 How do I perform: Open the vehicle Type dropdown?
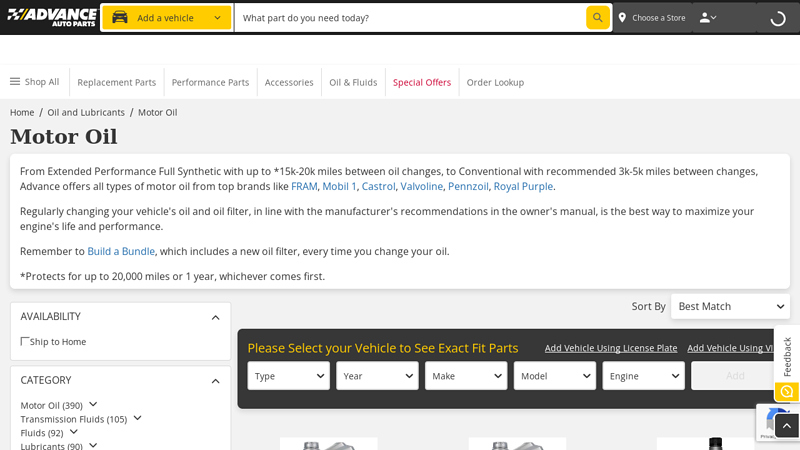tap(289, 376)
